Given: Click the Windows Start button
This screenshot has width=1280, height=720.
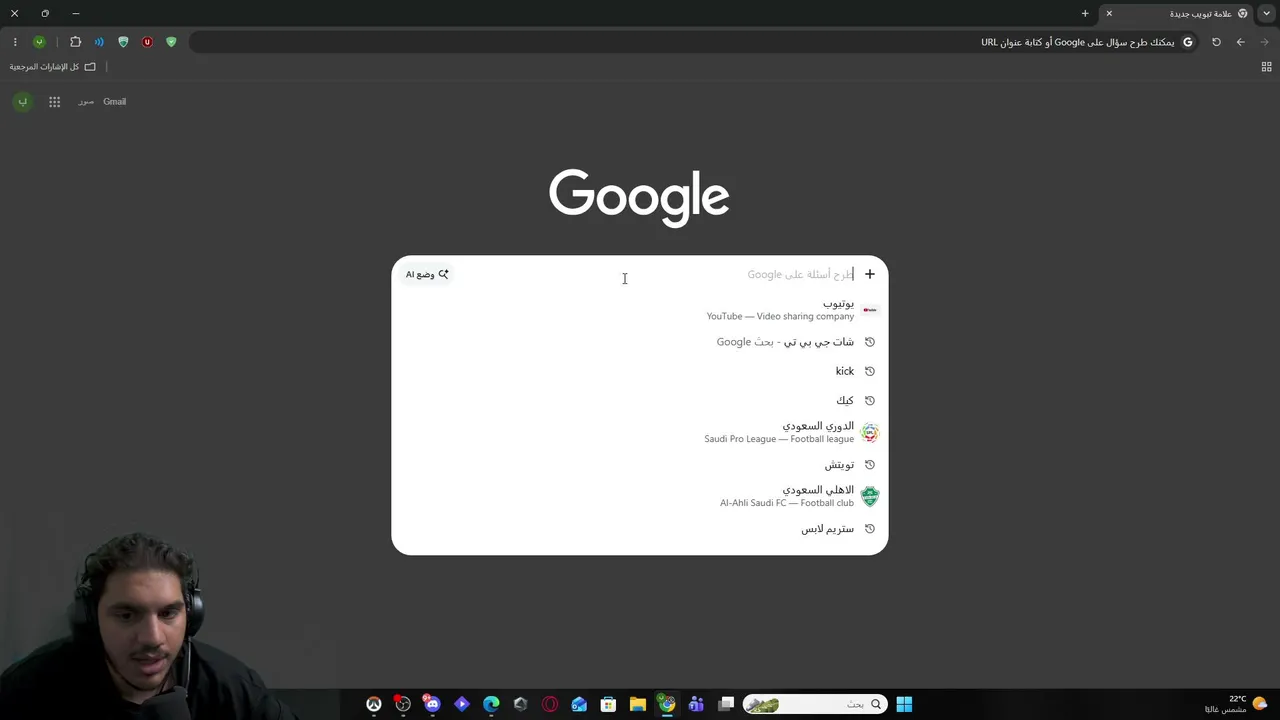Looking at the screenshot, I should click(x=904, y=704).
